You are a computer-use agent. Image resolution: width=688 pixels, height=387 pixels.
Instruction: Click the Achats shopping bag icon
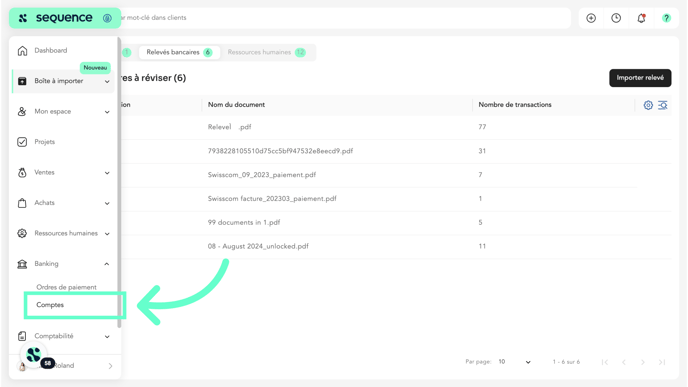(22, 203)
